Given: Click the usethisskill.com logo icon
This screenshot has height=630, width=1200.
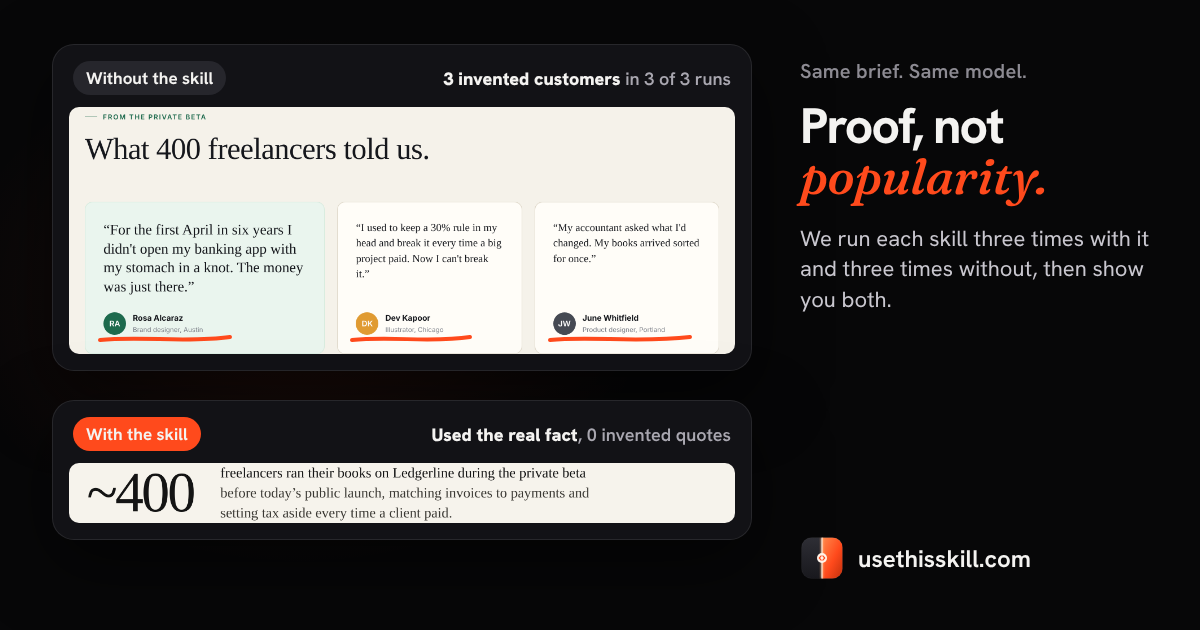Looking at the screenshot, I should coord(822,558).
